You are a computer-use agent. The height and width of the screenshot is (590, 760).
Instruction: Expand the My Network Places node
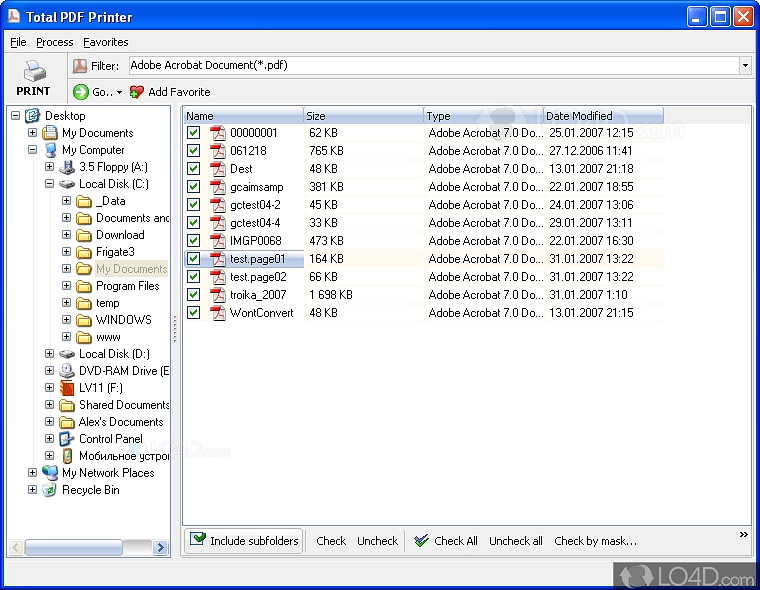(x=32, y=472)
